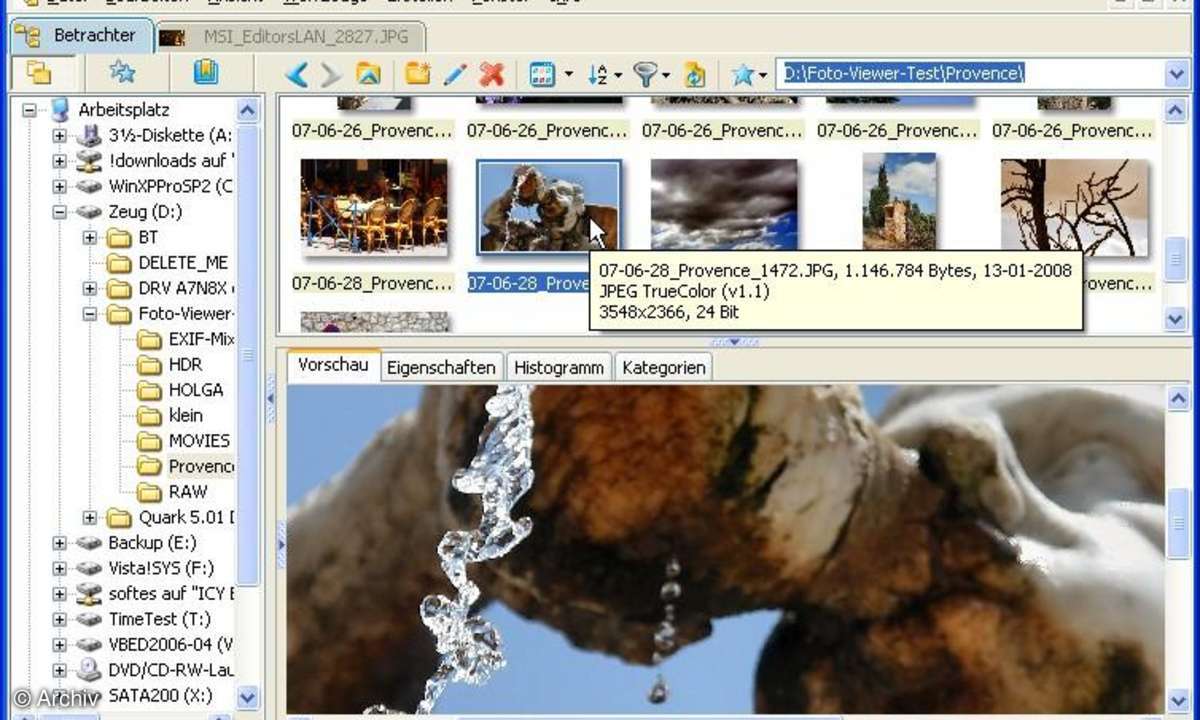Go up to the parent folder
Image resolution: width=1200 pixels, height=720 pixels.
[x=369, y=74]
